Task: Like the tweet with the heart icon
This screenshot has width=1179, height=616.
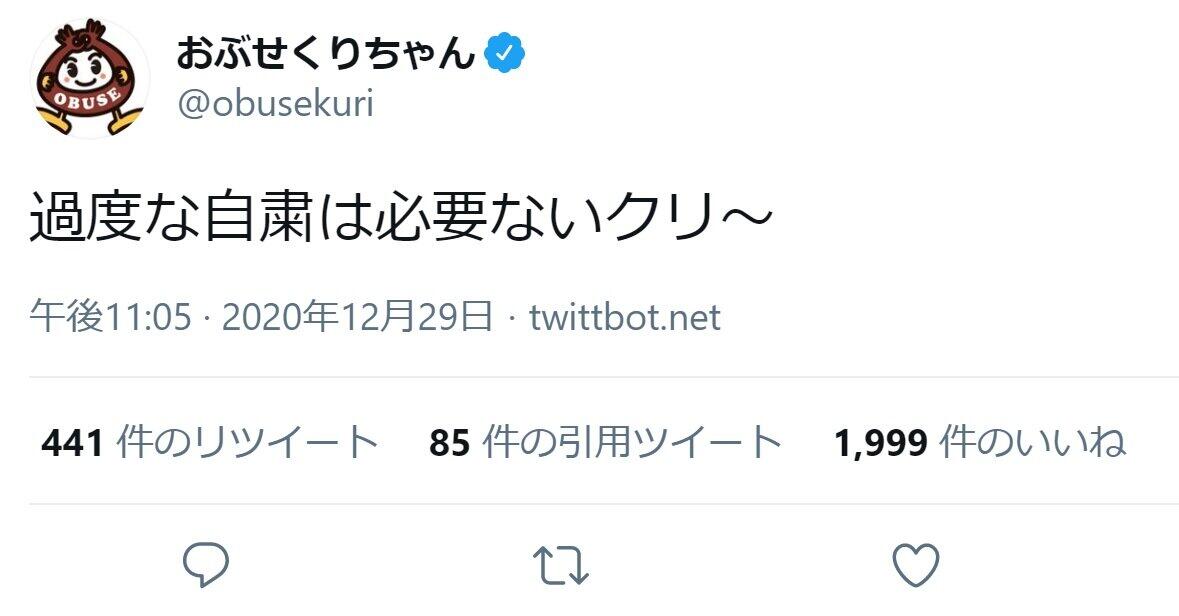Action: 914,565
